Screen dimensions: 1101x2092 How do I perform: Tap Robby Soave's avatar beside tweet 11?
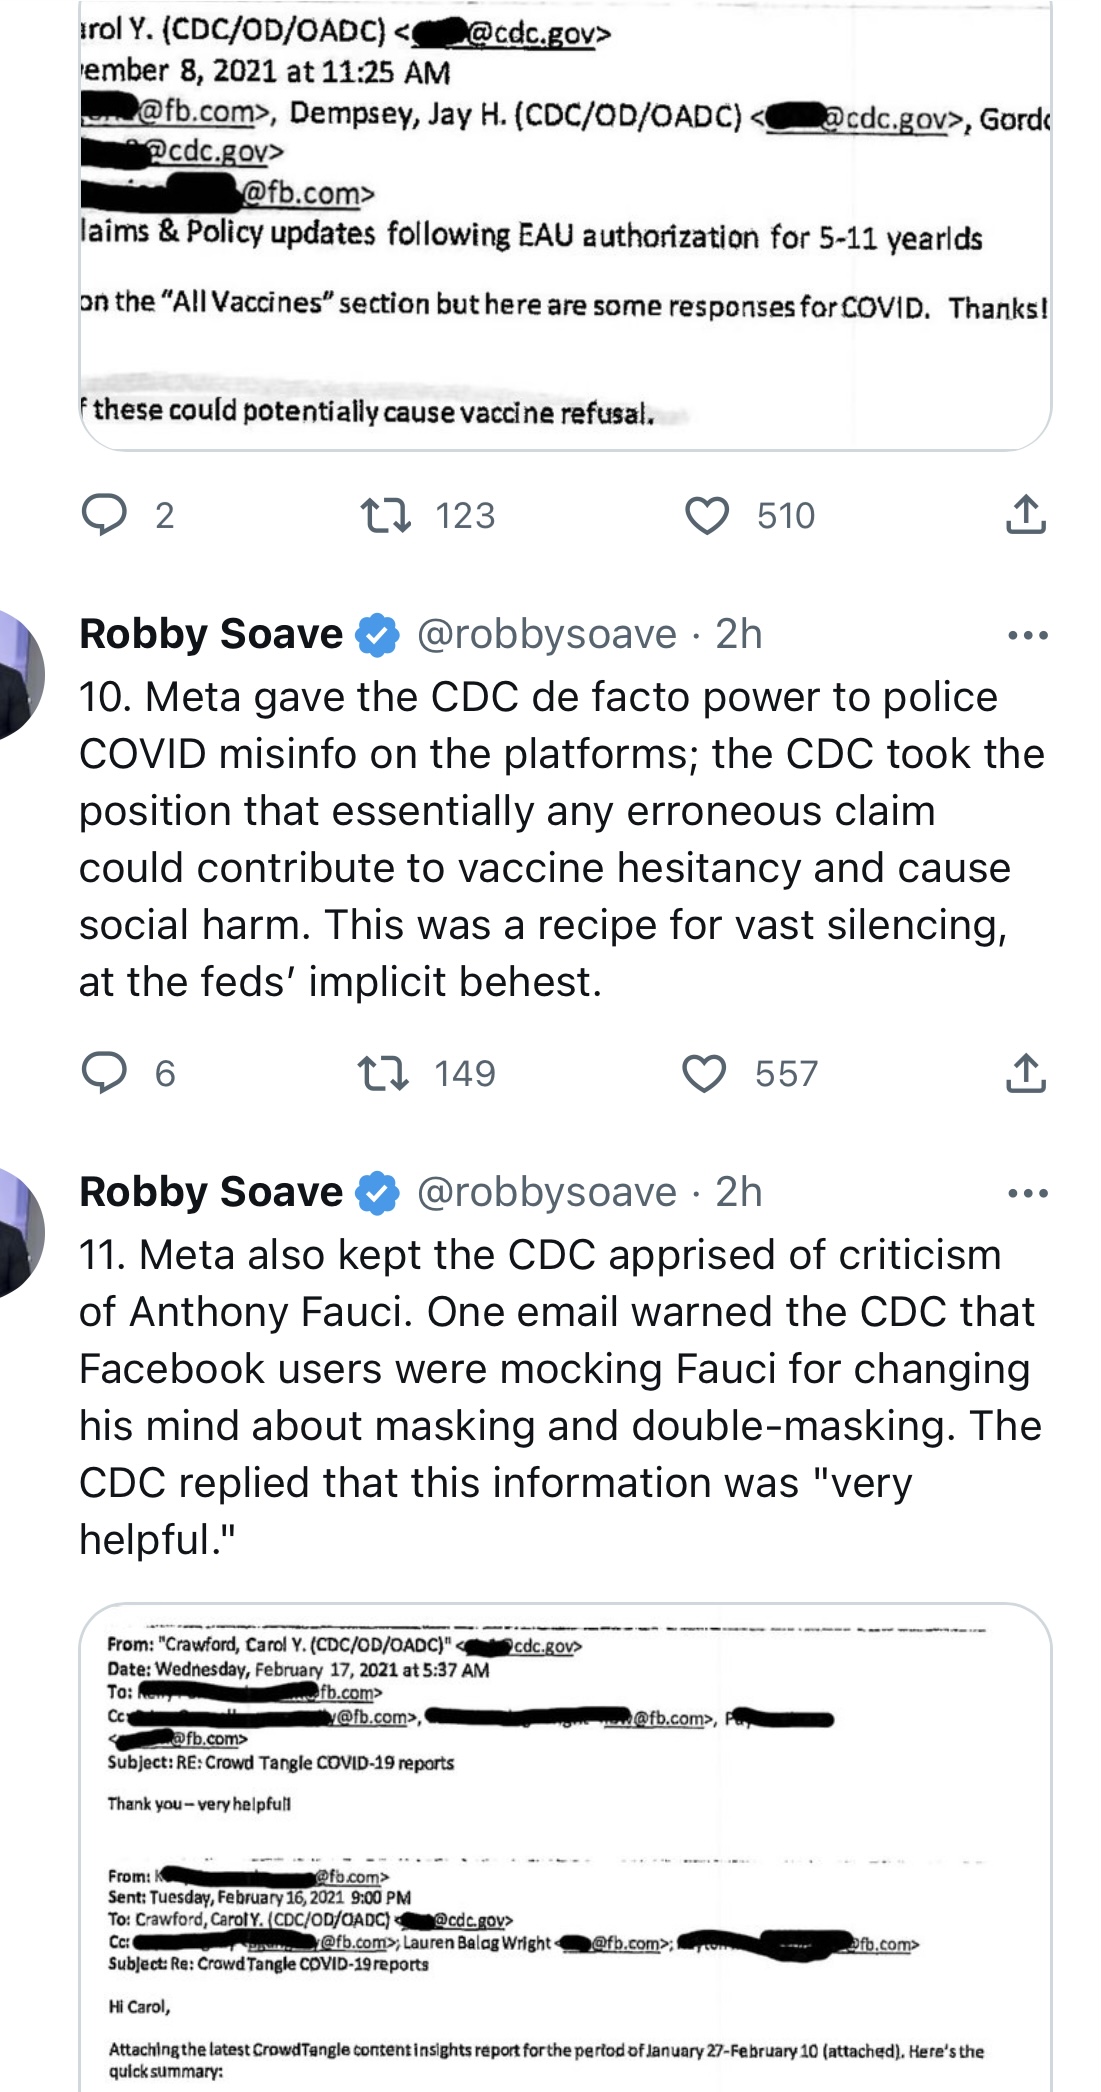[x=18, y=1233]
